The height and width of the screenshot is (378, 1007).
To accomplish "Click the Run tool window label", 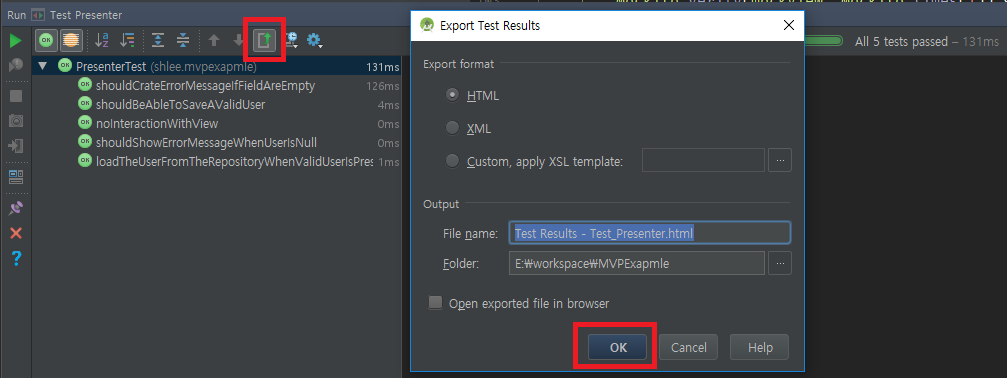I will [16, 15].
